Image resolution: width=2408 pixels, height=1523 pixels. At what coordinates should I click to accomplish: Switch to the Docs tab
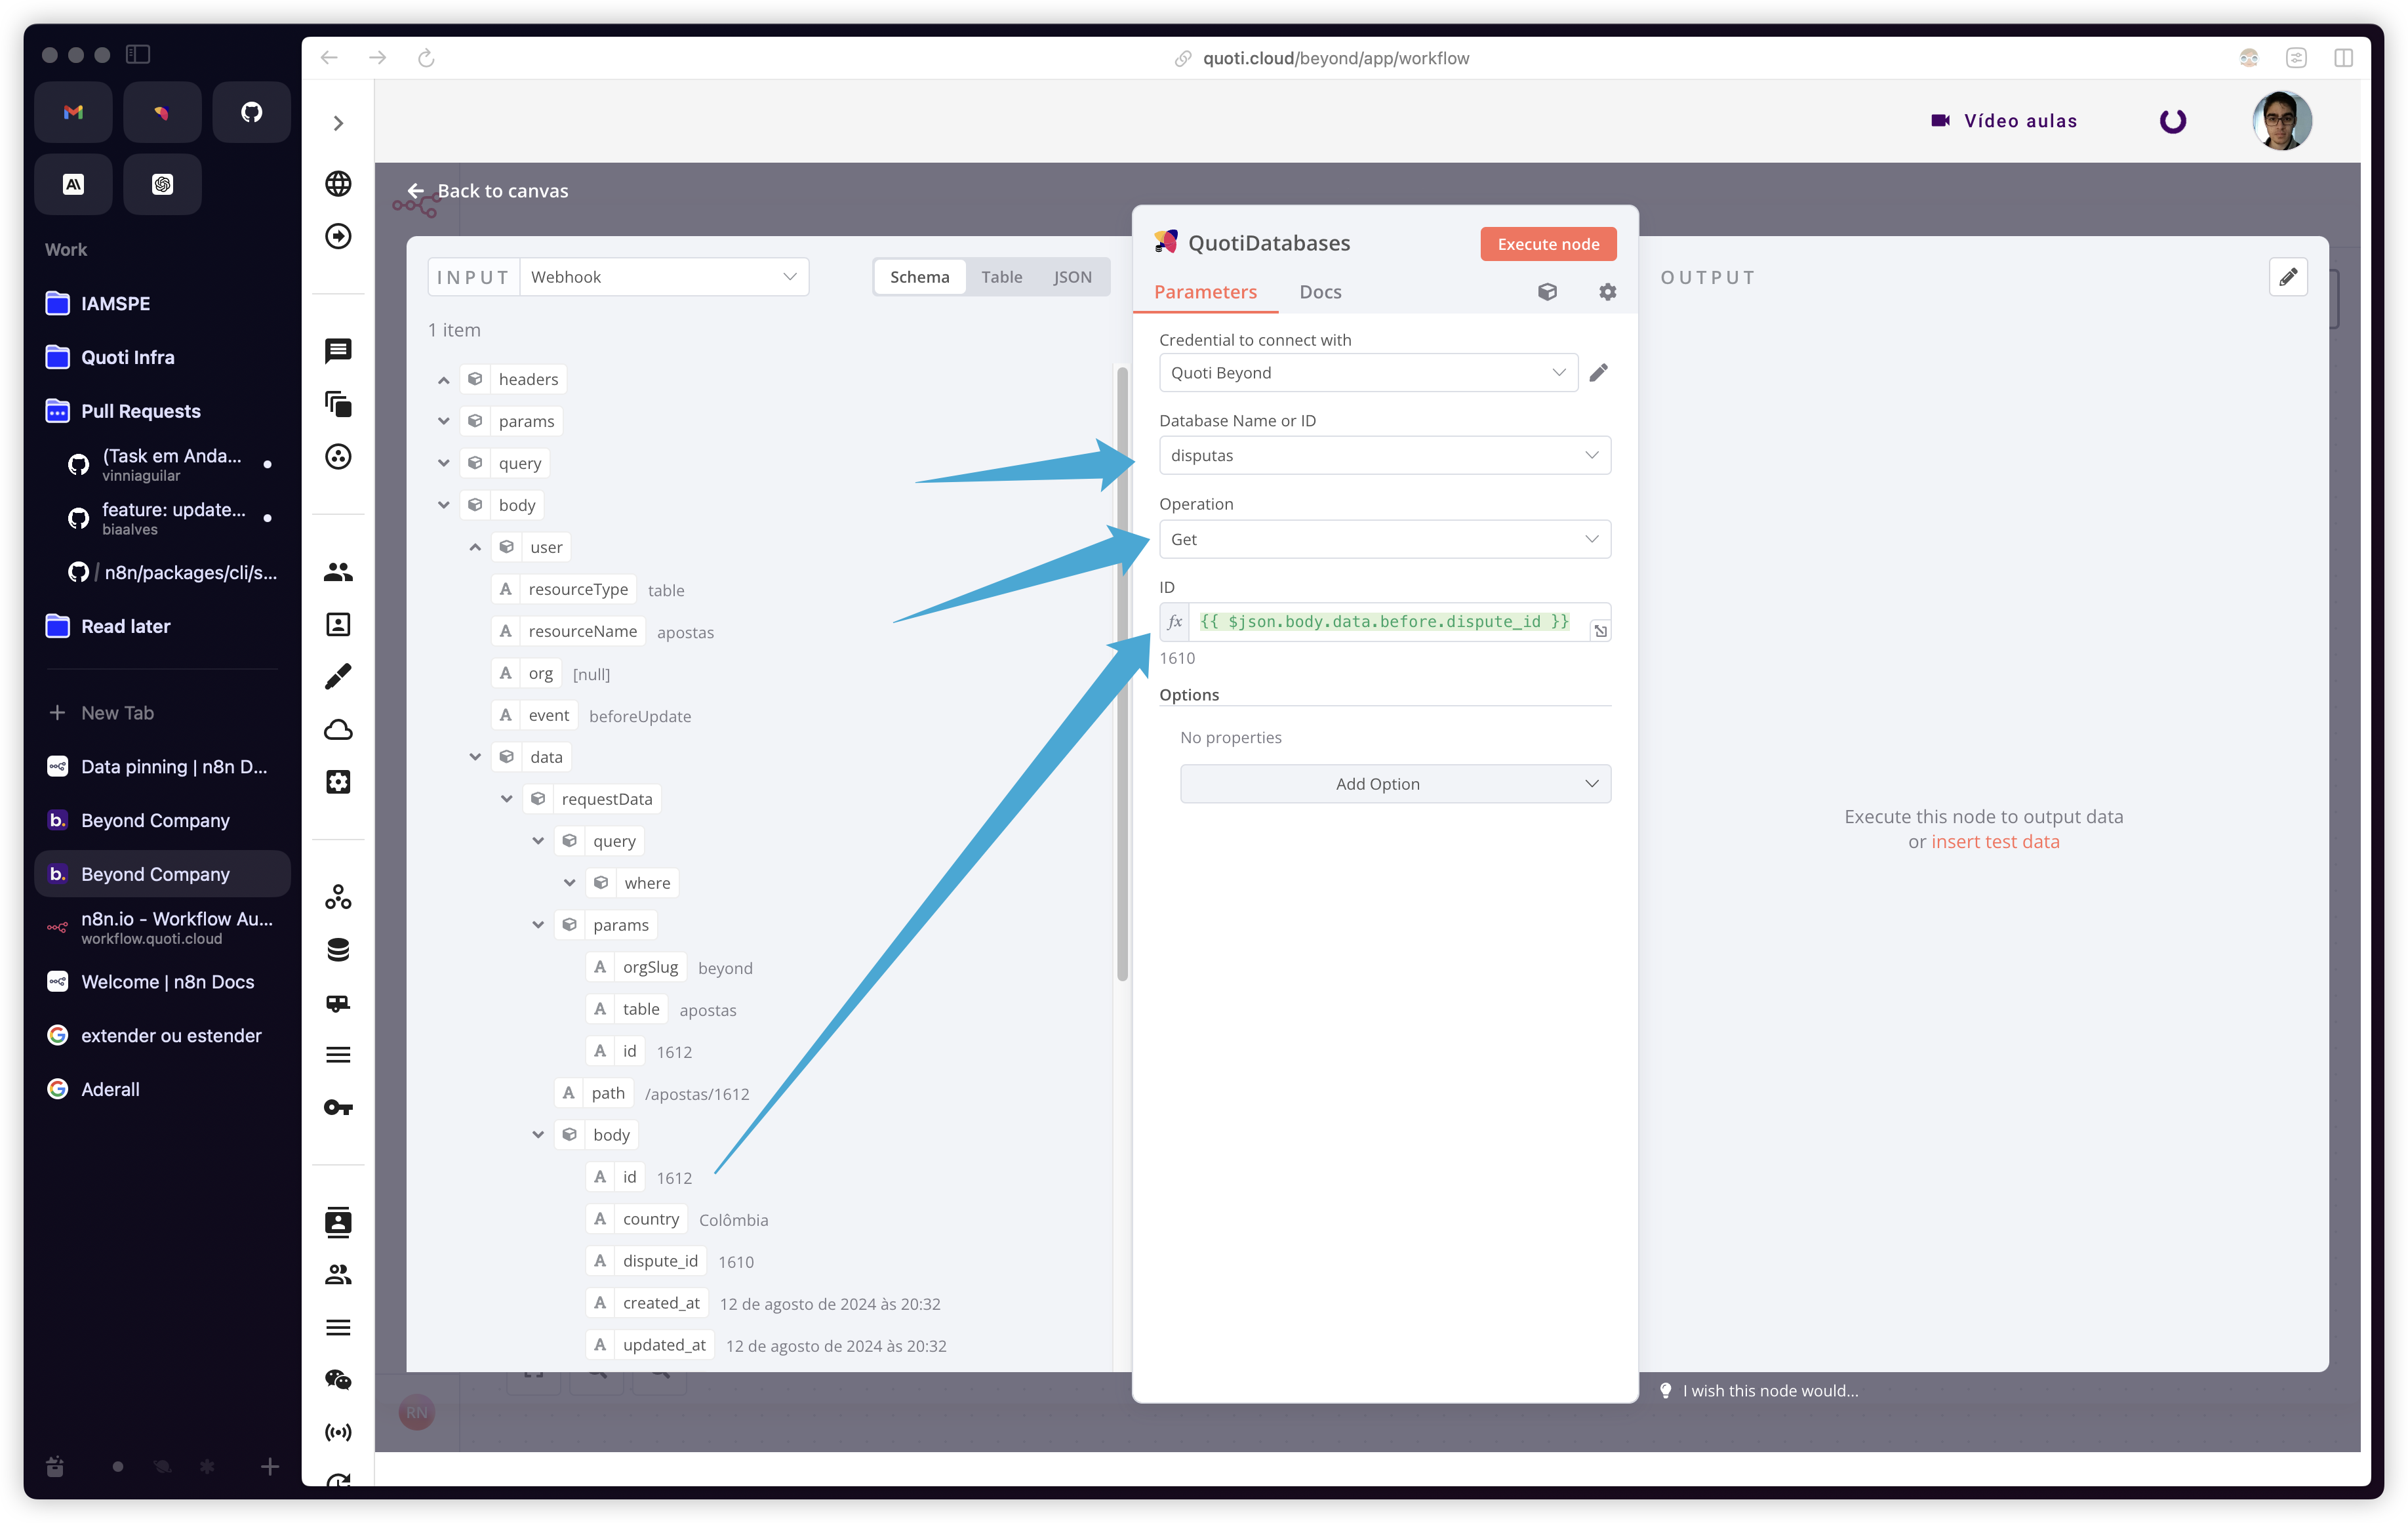[x=1320, y=292]
